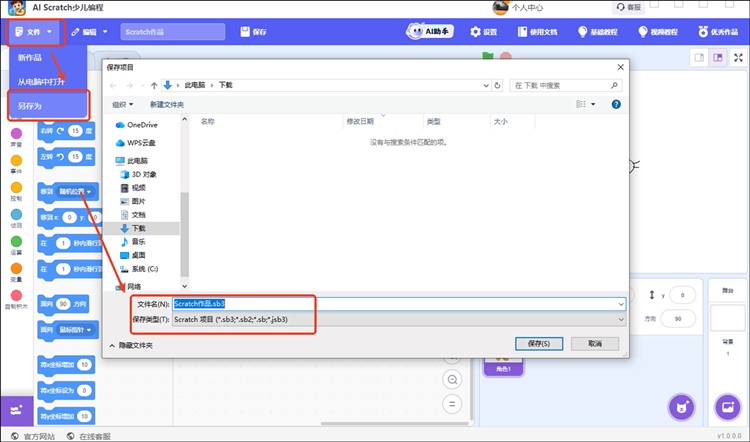Viewport: 750px width, 442px height.
Task: Select WPS云盘 in navigation pane
Action: tap(136, 143)
